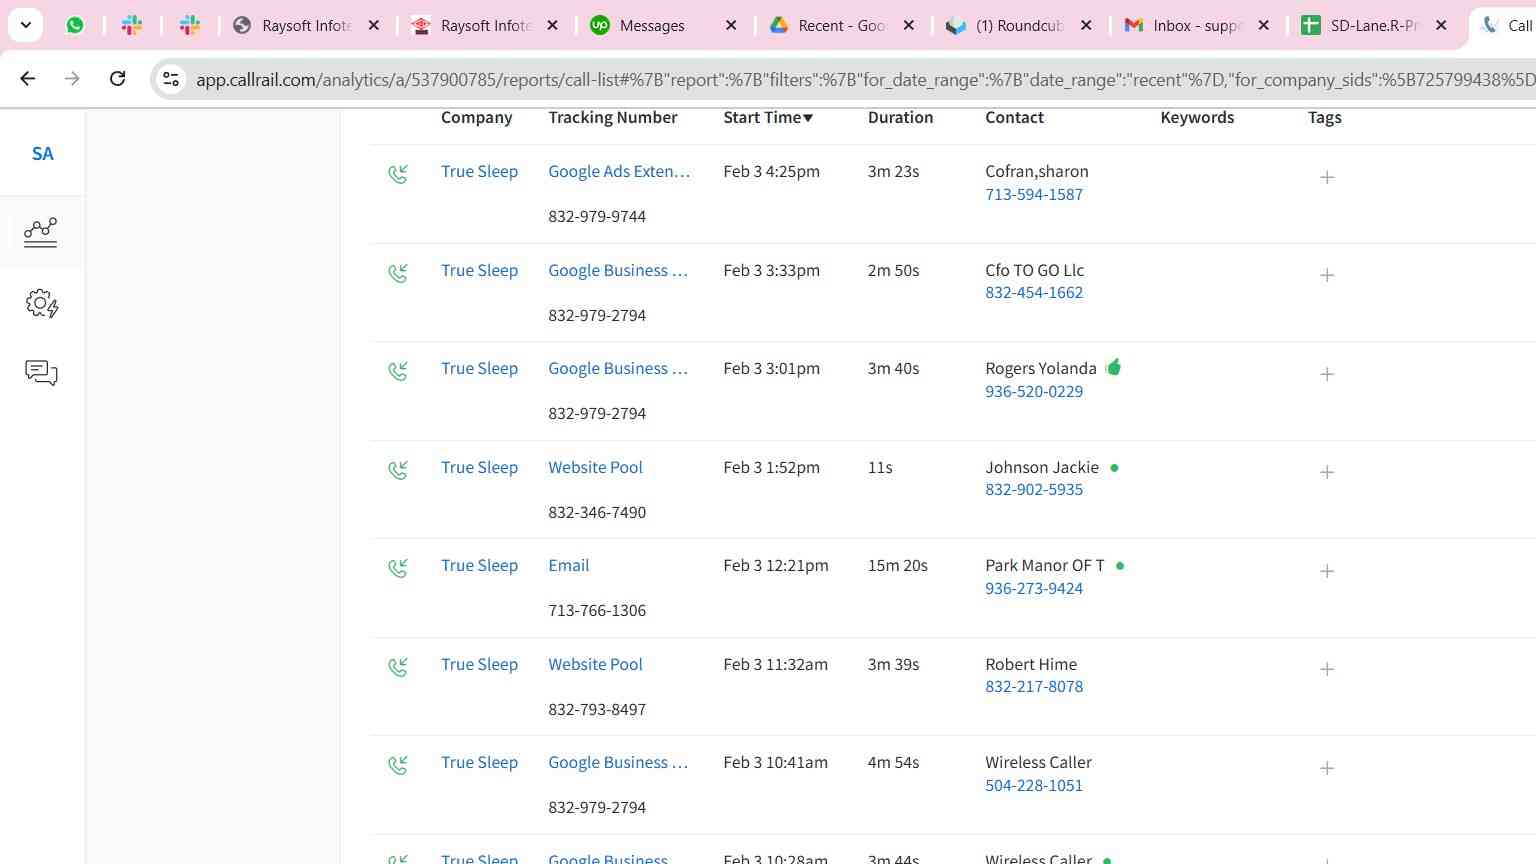
Task: View site information icon in address bar
Action: [171, 79]
